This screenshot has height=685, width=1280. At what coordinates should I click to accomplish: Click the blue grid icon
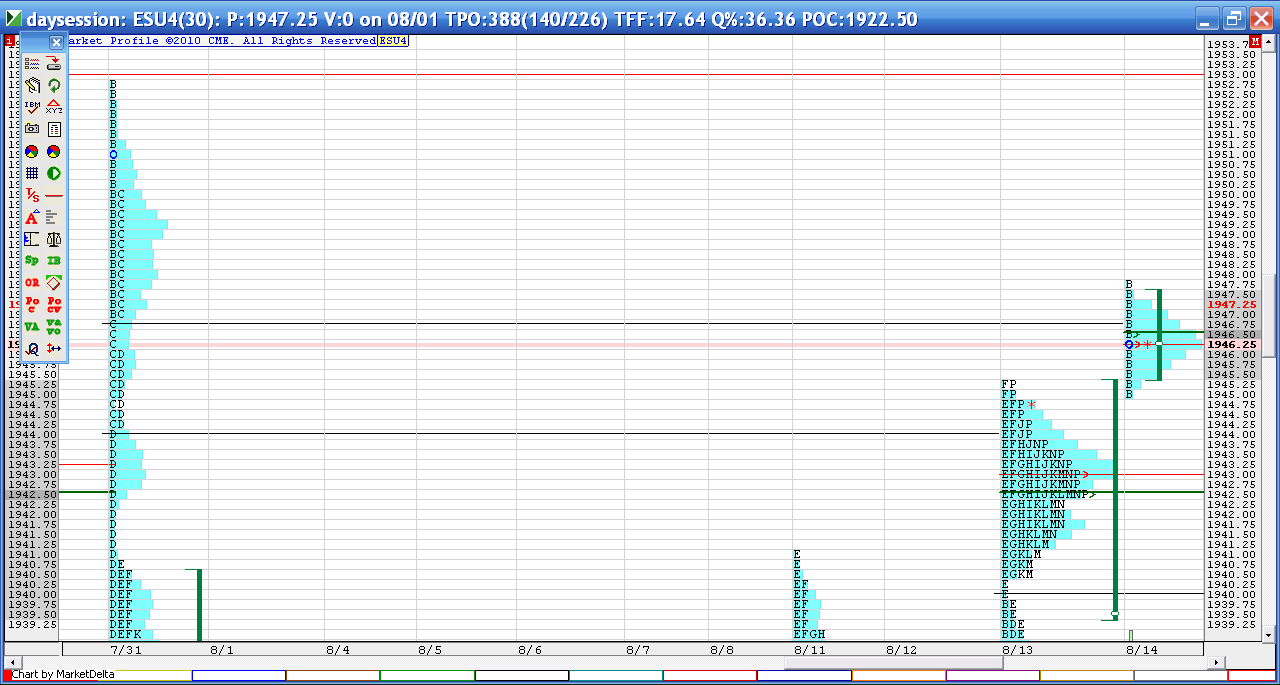[32, 173]
